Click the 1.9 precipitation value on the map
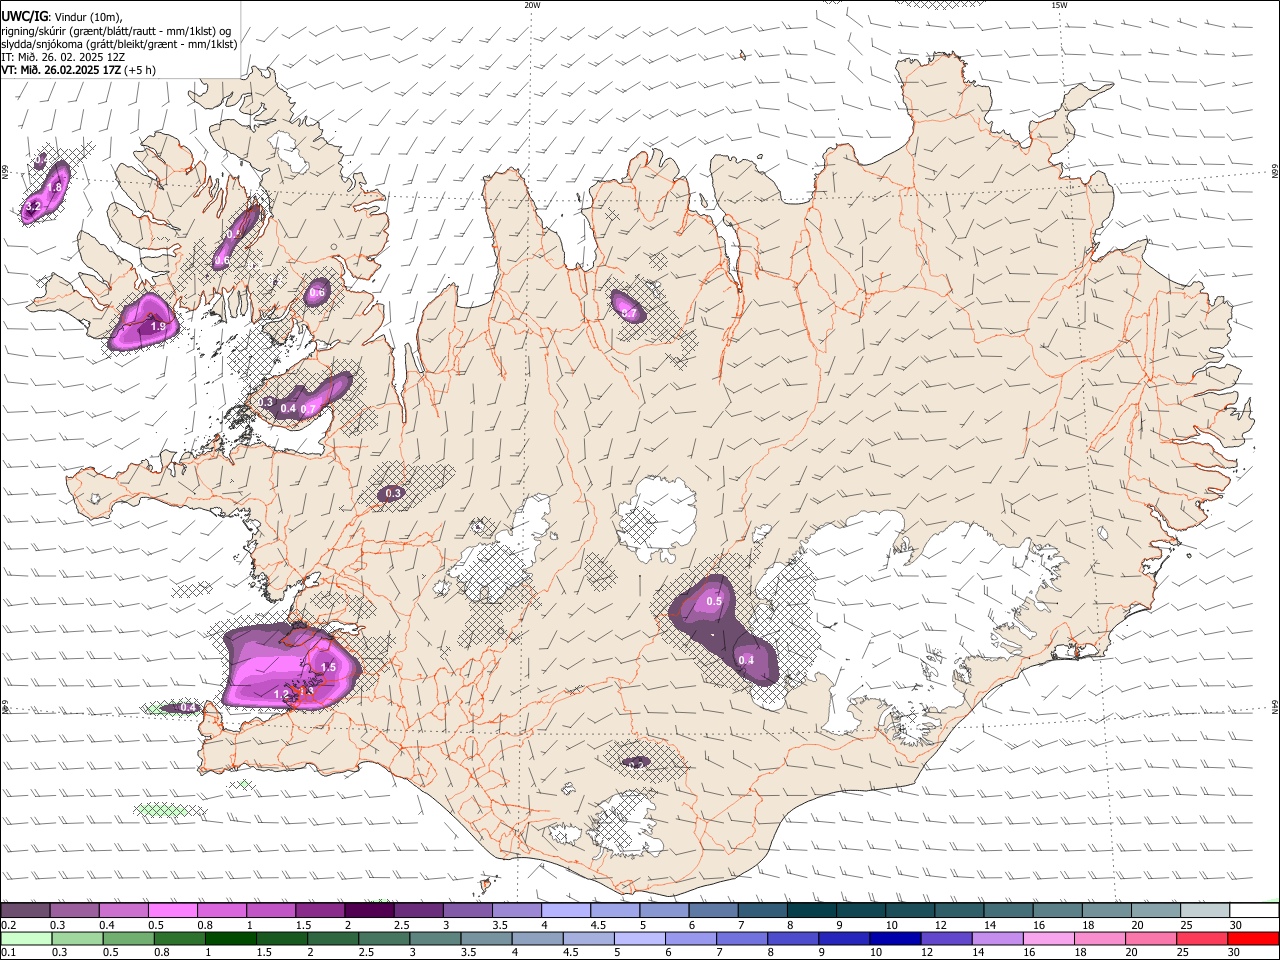Screen dimensions: 1280x960 click(x=158, y=327)
